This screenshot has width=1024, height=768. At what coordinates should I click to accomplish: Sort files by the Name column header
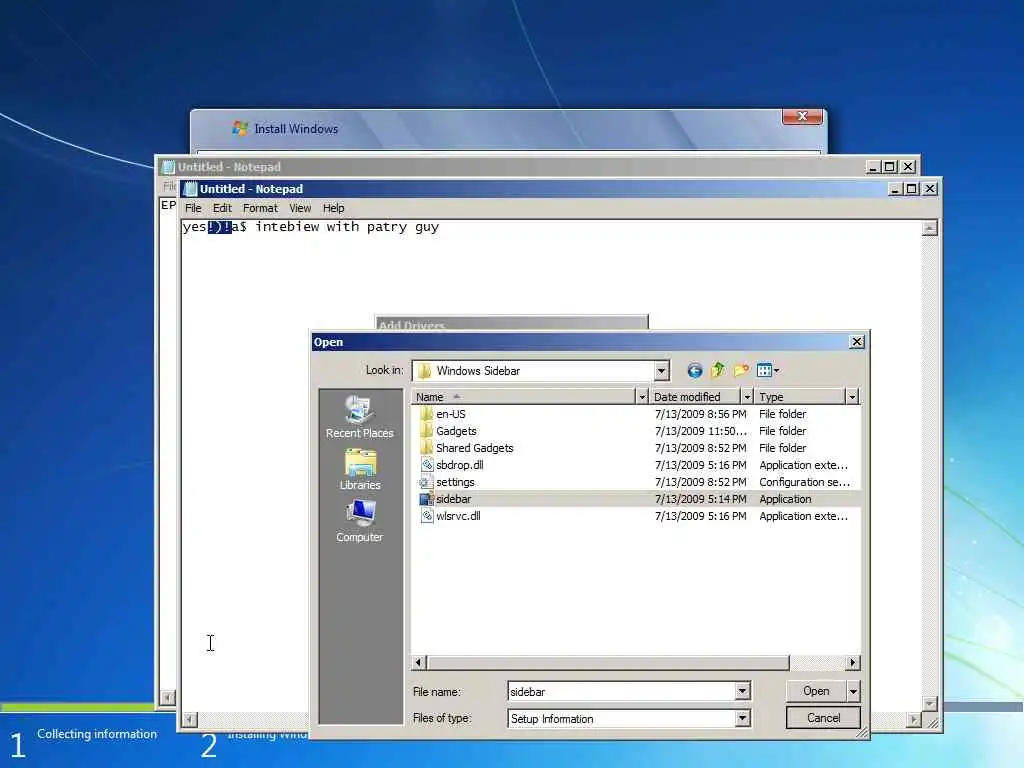(x=524, y=397)
